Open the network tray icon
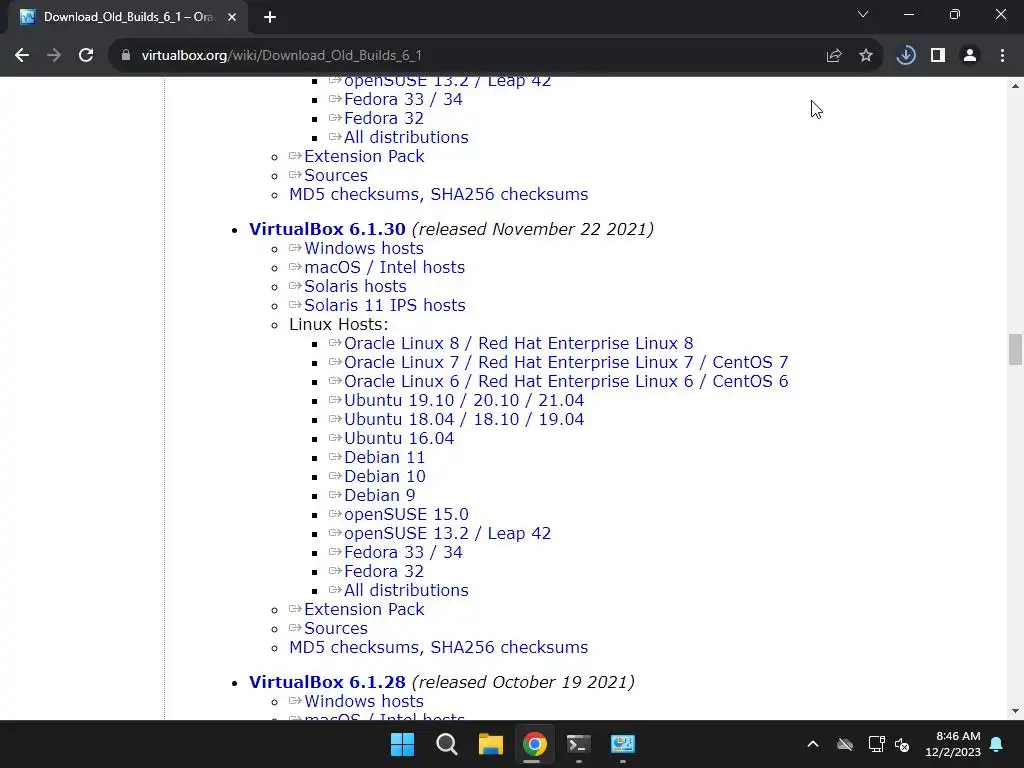The height and width of the screenshot is (768, 1024). 876,744
